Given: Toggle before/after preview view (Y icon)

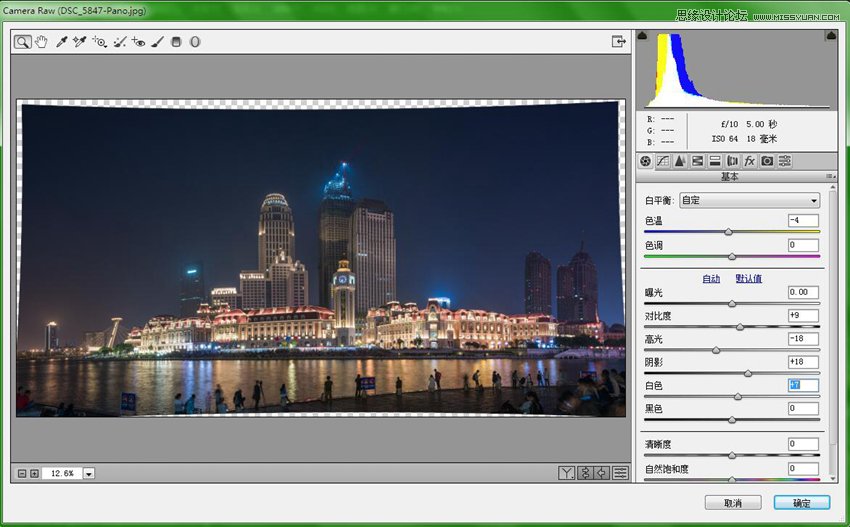Looking at the screenshot, I should (x=567, y=473).
